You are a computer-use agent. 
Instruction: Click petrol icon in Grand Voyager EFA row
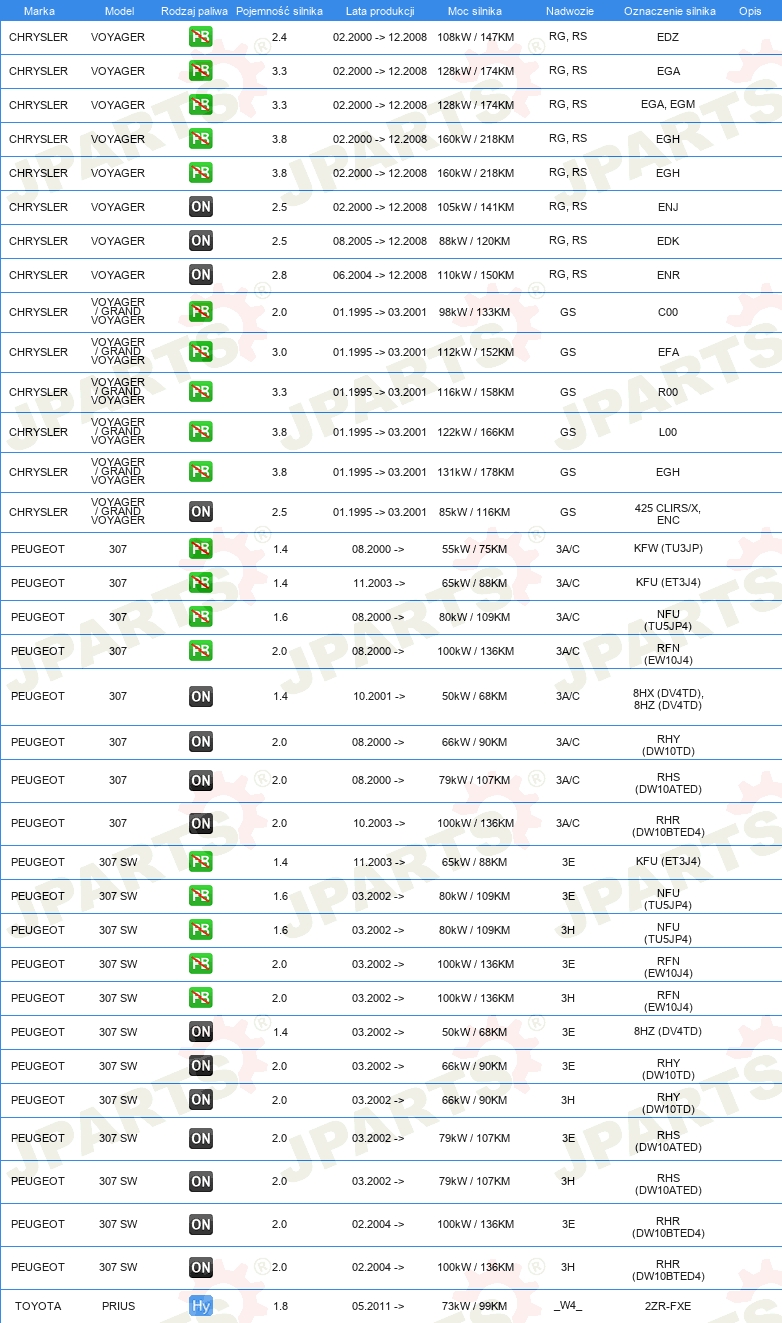click(201, 352)
